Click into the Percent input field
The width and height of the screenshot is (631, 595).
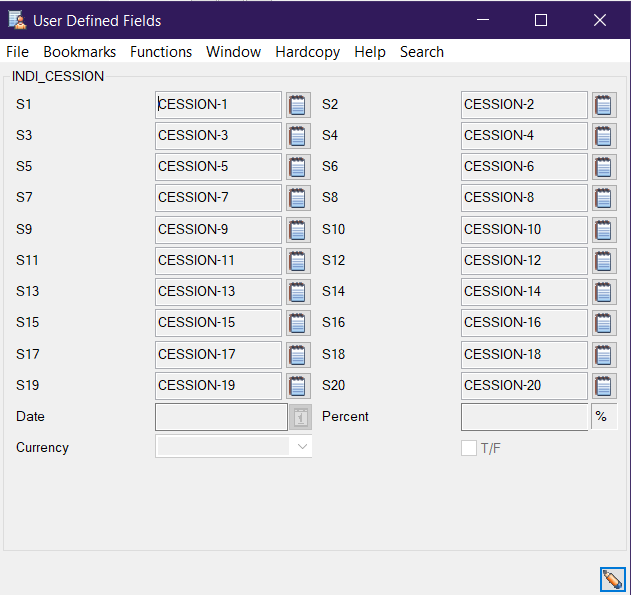coord(524,417)
